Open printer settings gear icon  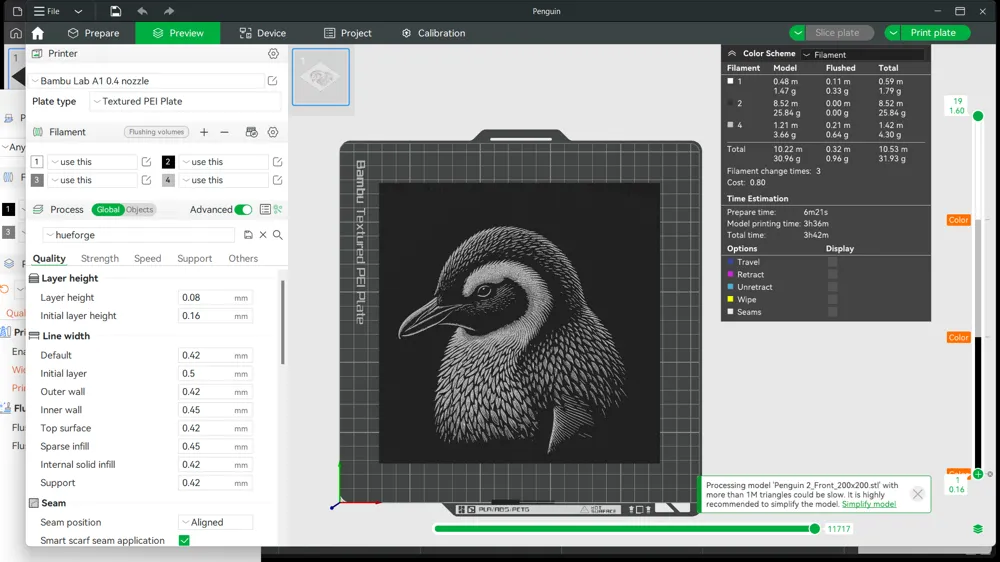coord(273,54)
